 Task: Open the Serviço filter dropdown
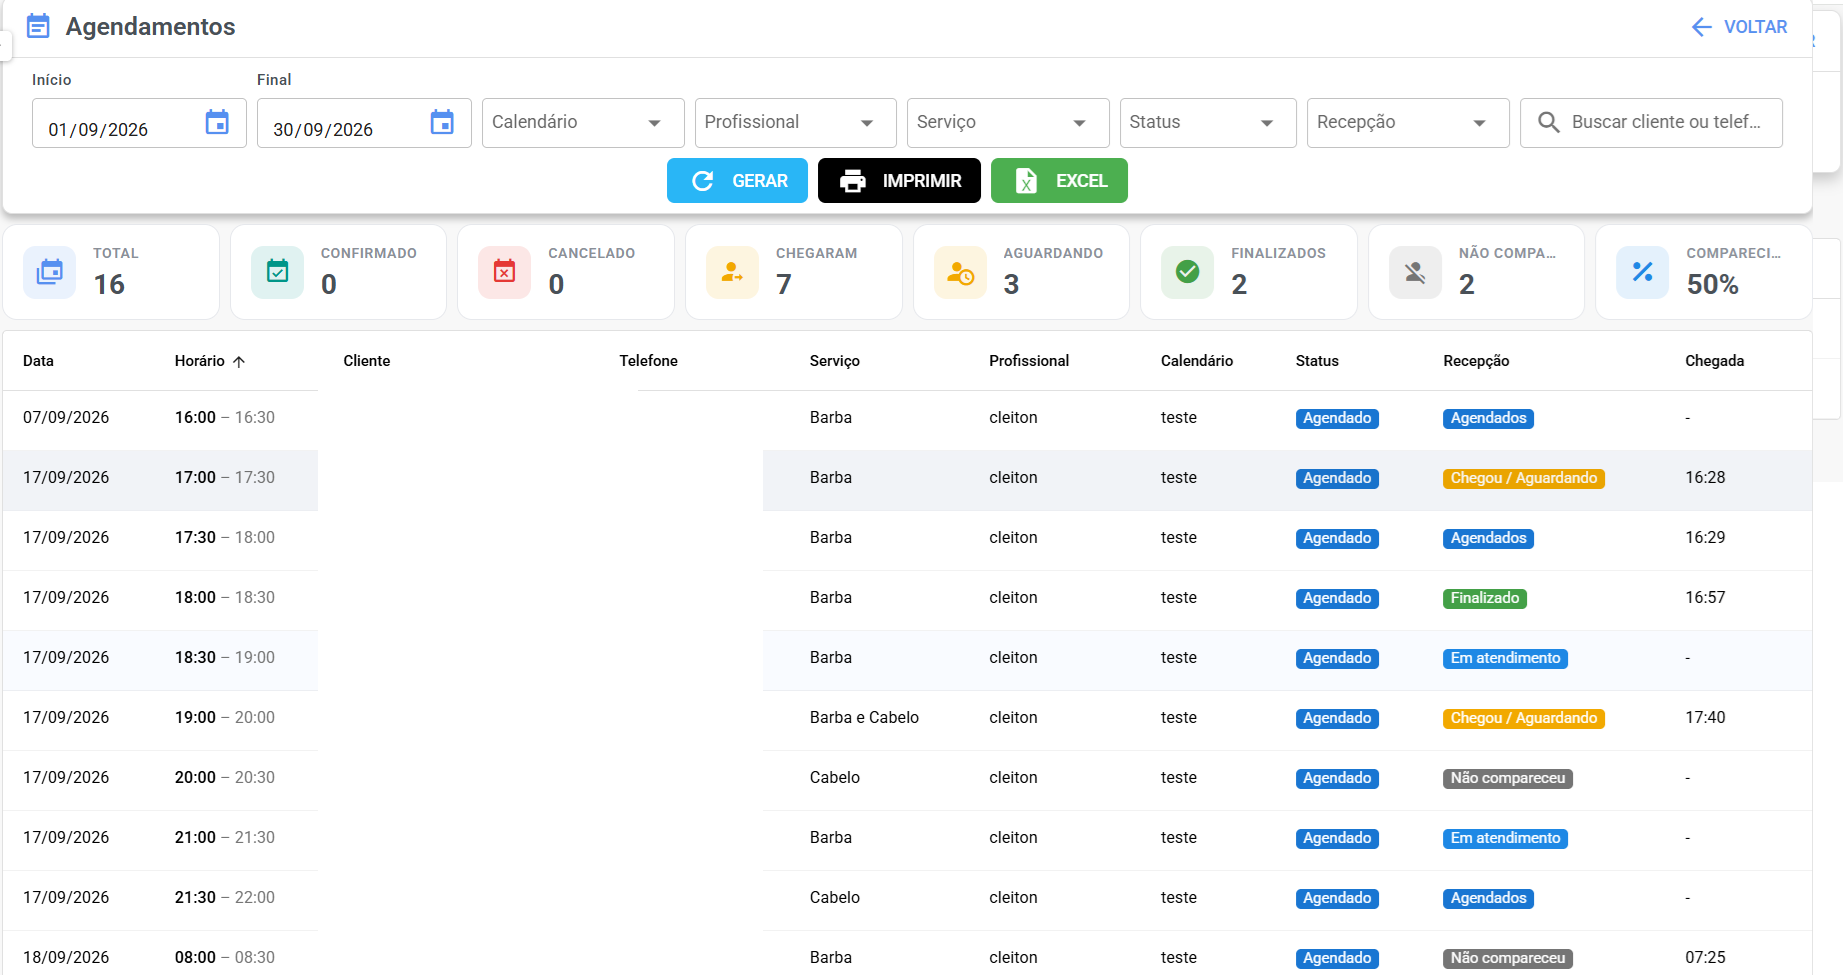(x=1008, y=123)
